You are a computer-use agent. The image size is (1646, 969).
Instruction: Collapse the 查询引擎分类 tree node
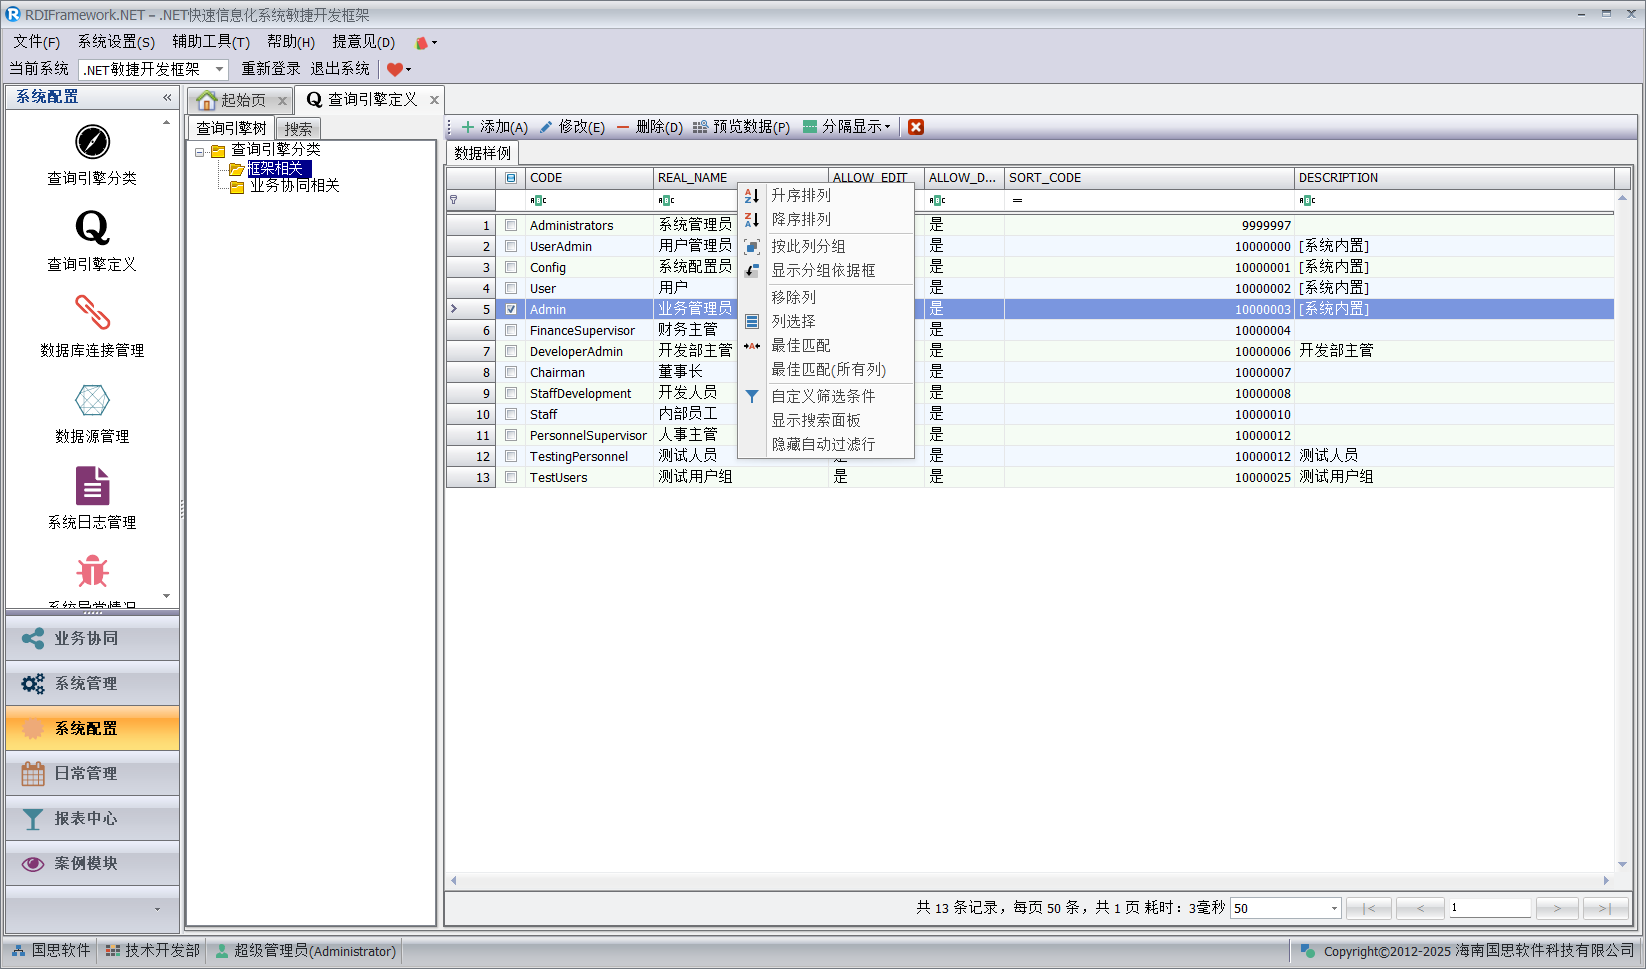click(x=200, y=152)
